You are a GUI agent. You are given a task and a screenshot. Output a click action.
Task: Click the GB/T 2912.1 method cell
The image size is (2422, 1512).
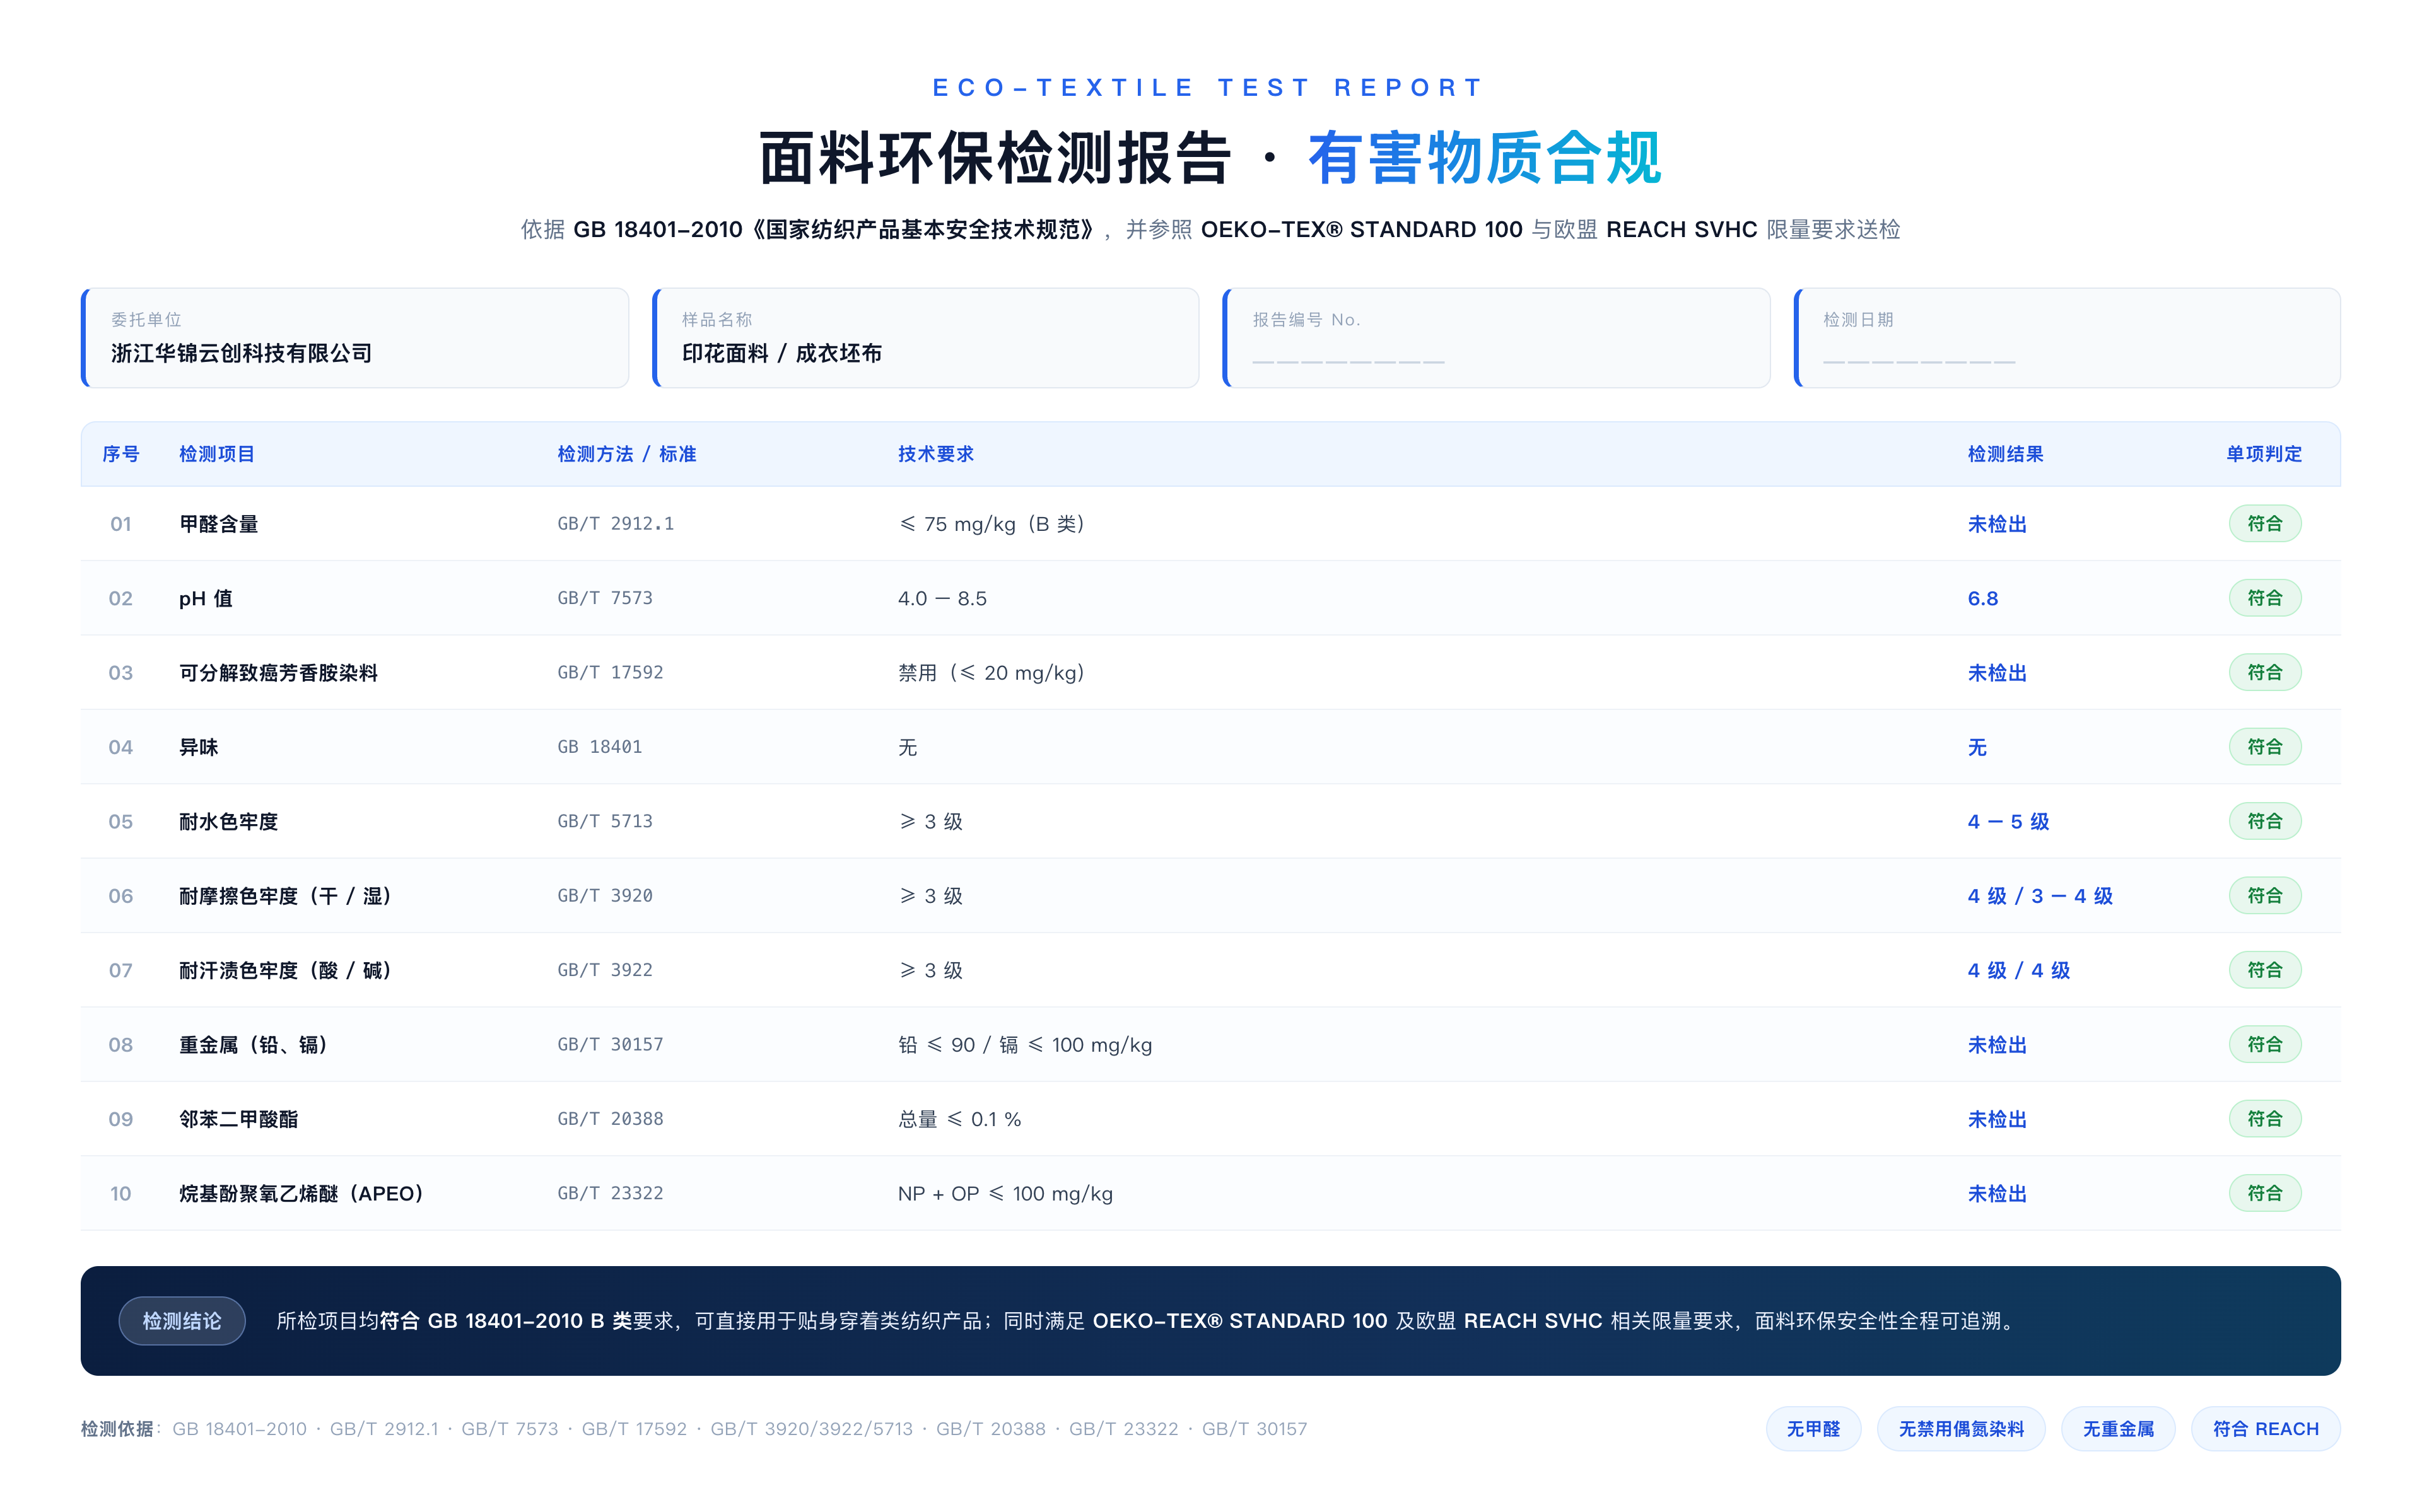click(x=615, y=524)
